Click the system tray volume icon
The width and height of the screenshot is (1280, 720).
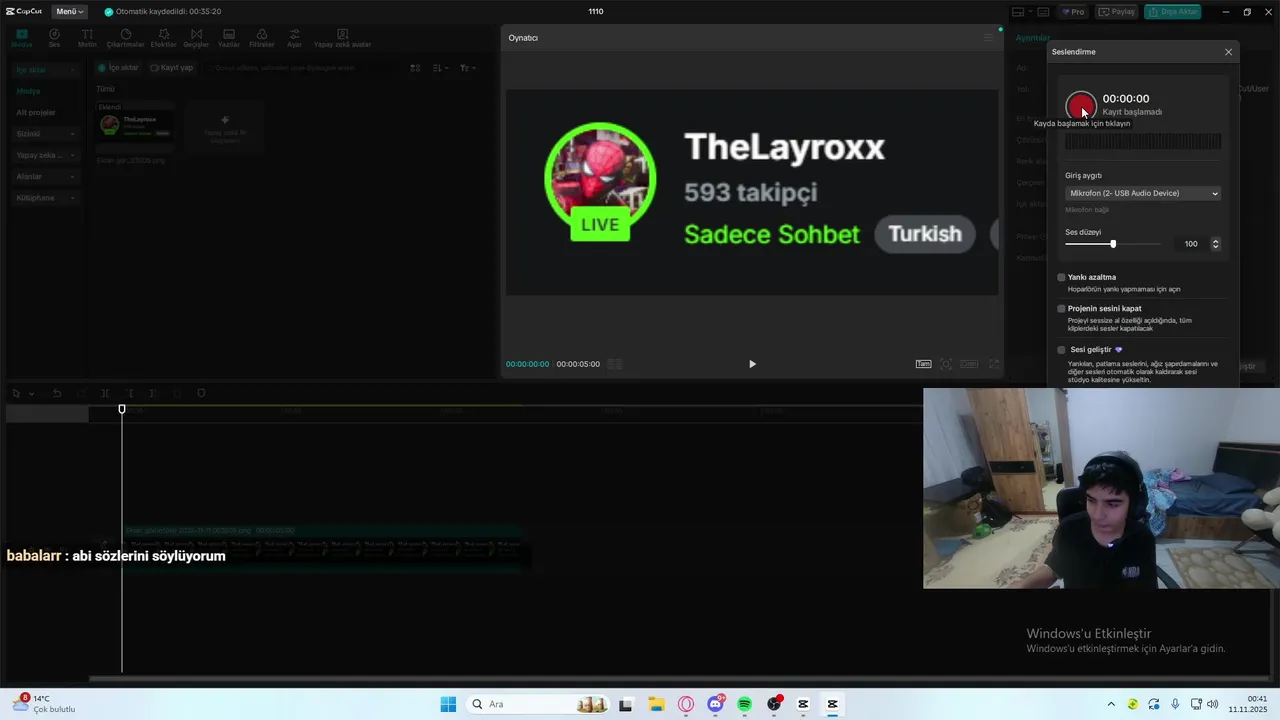coord(1212,704)
